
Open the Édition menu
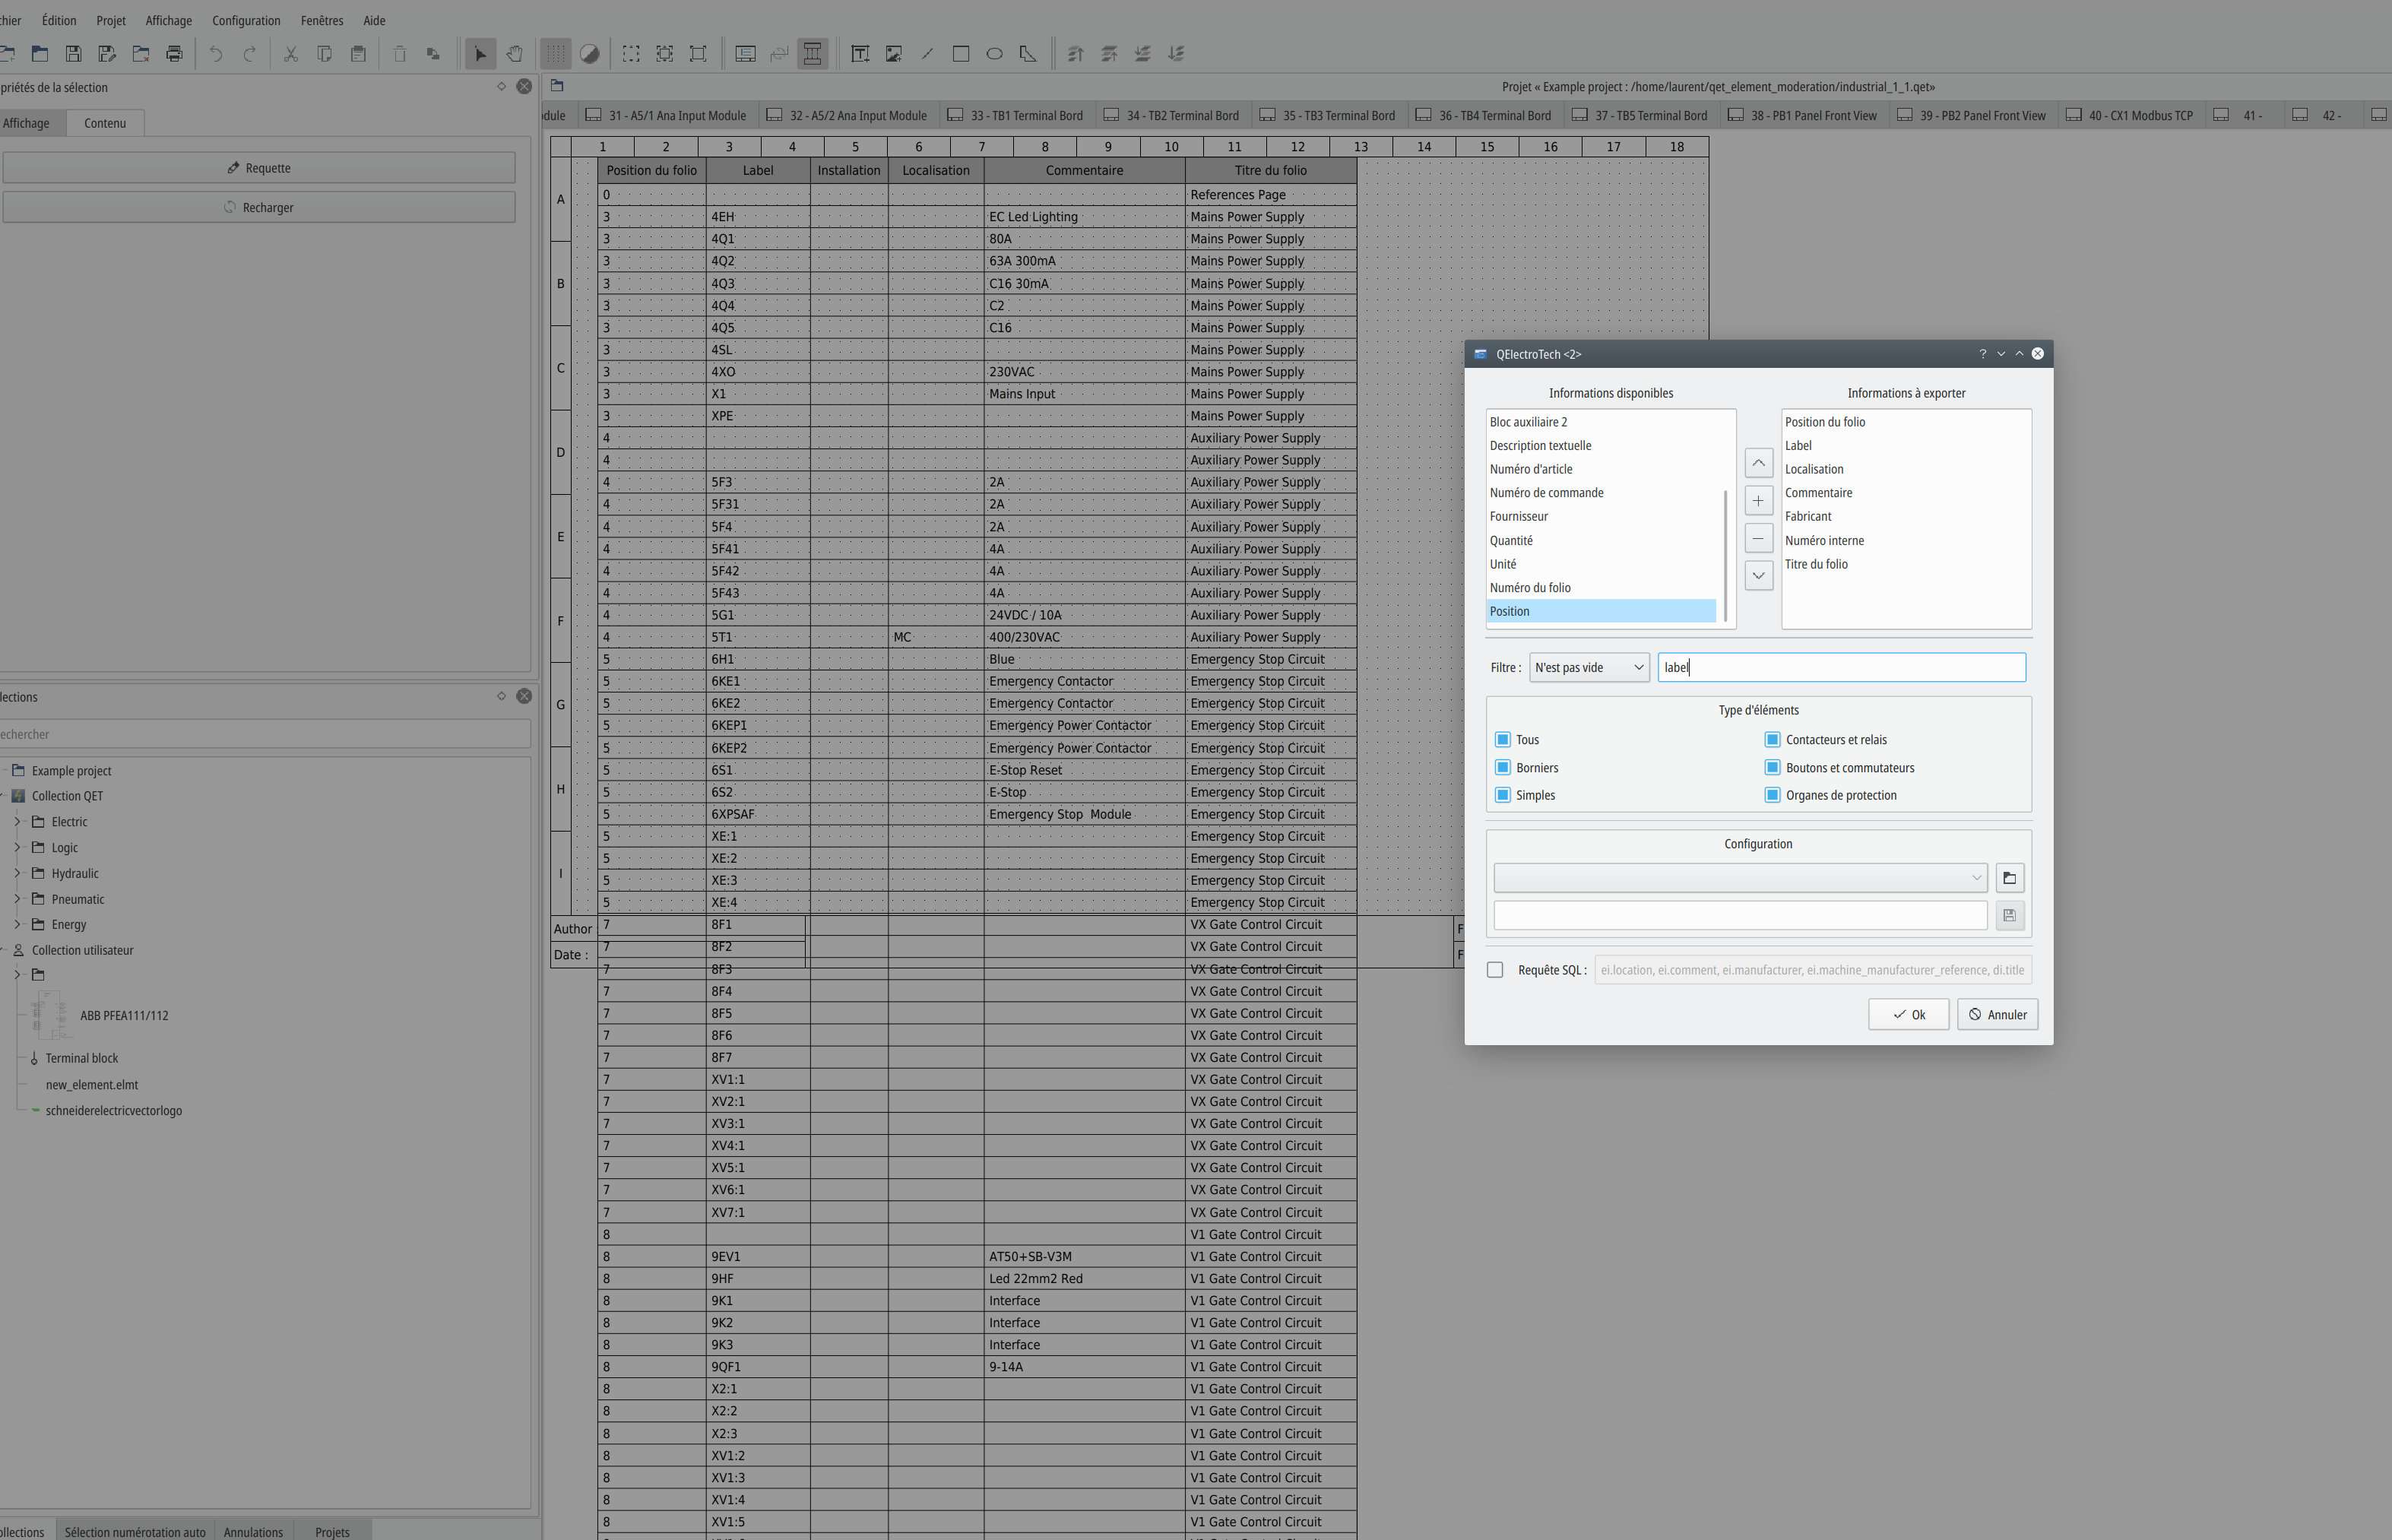59,20
